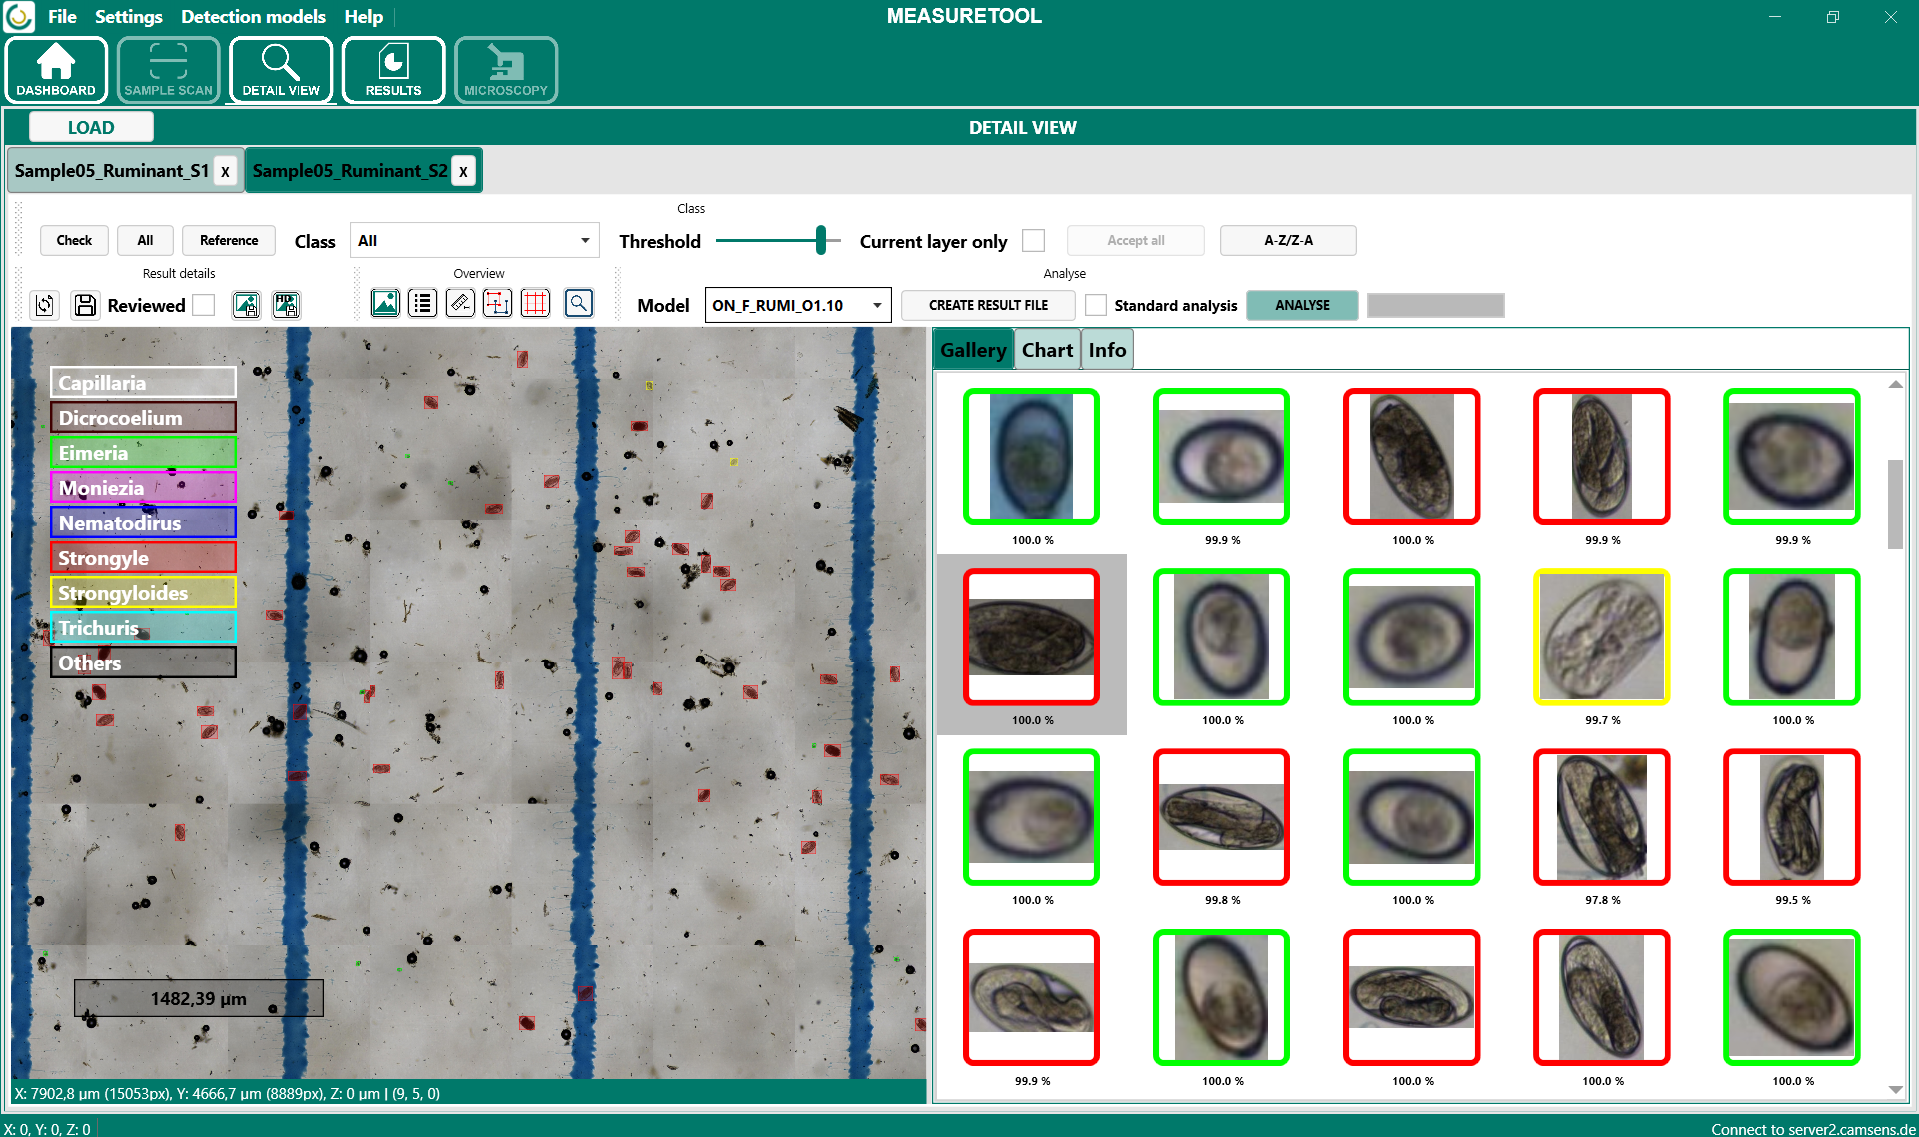Screen dimensions: 1919x1137
Task: Click the save image icon
Action: (246, 305)
